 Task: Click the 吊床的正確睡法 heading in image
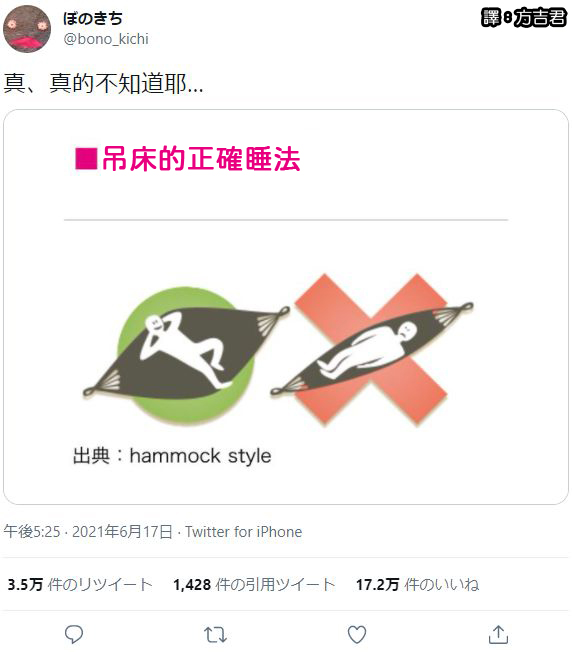[x=201, y=159]
